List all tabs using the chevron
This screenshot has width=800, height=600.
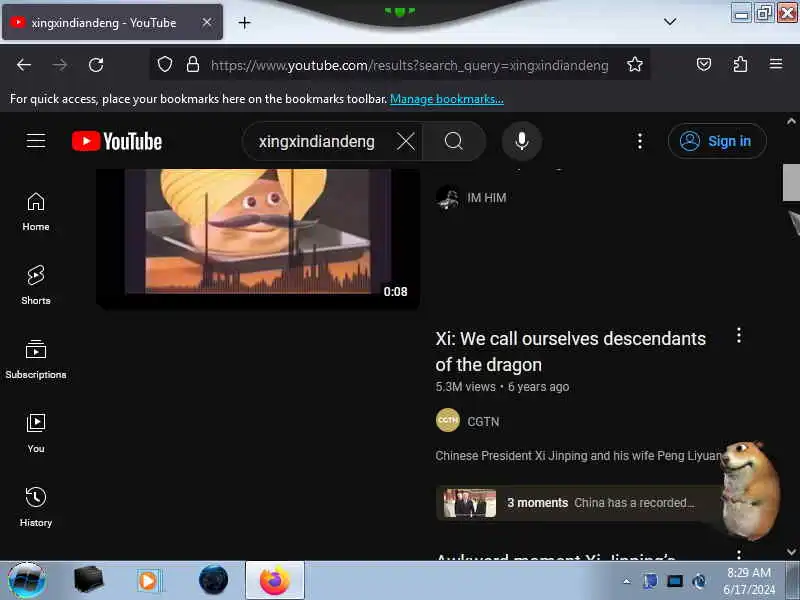click(670, 21)
